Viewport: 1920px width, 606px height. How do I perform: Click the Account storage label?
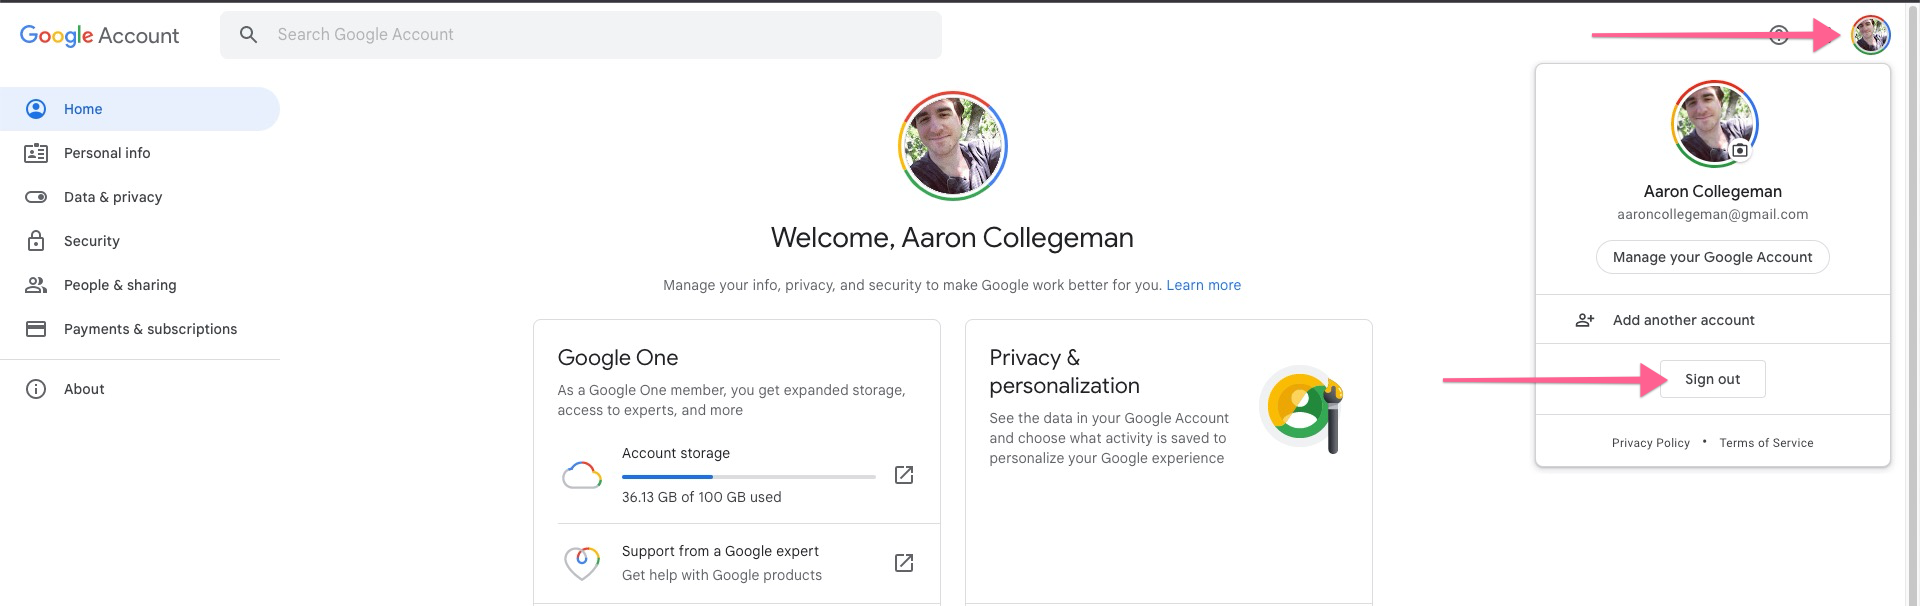coord(676,453)
